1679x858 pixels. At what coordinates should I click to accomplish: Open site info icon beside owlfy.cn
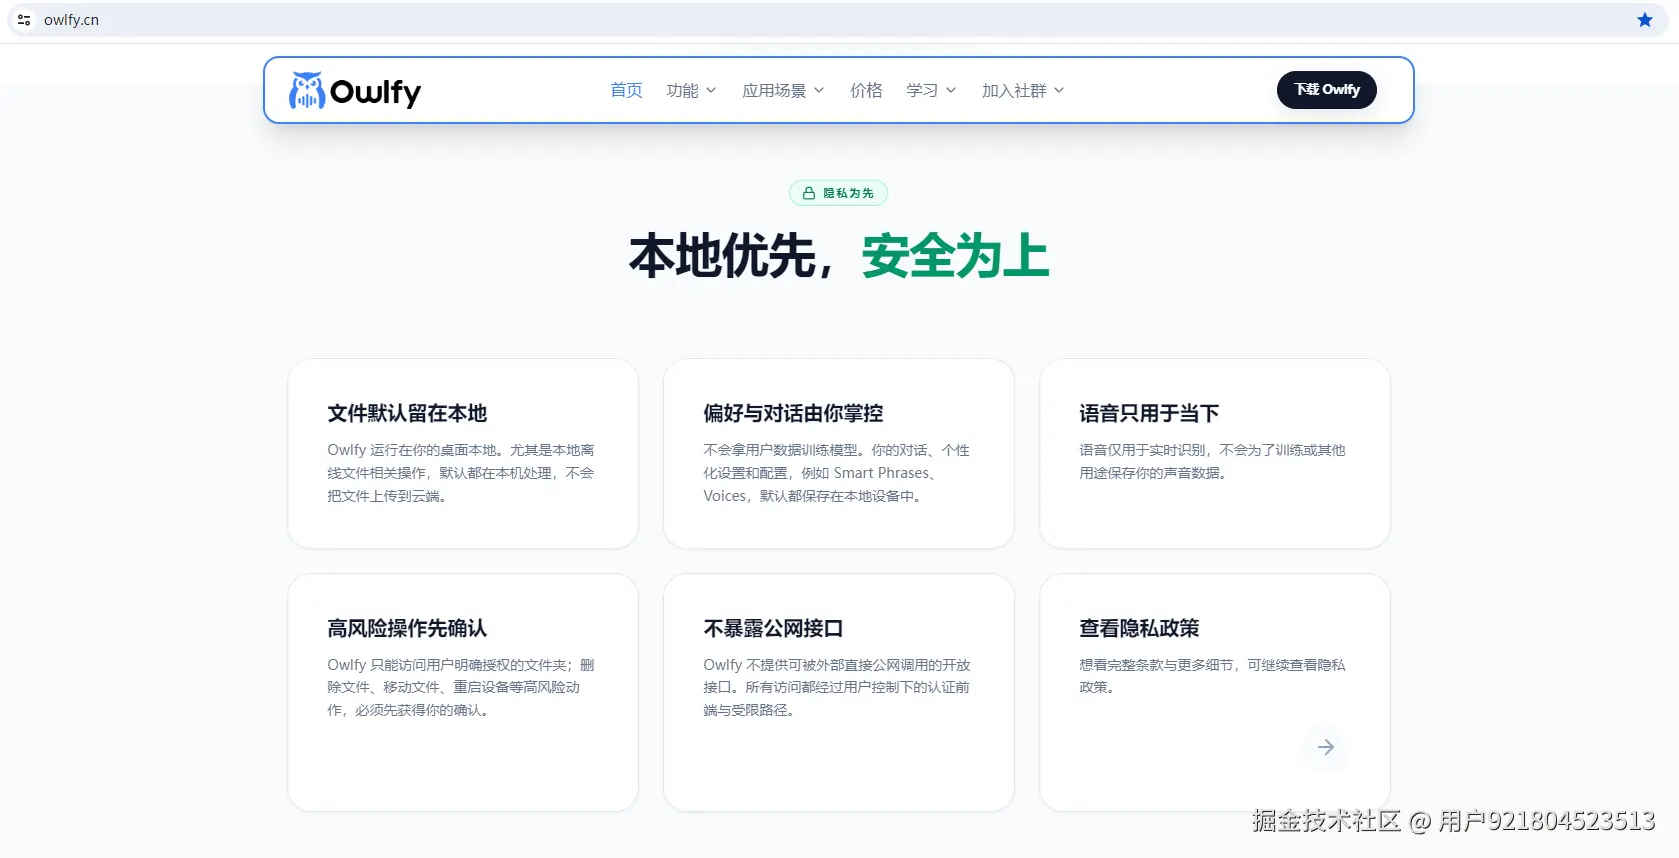pos(24,20)
